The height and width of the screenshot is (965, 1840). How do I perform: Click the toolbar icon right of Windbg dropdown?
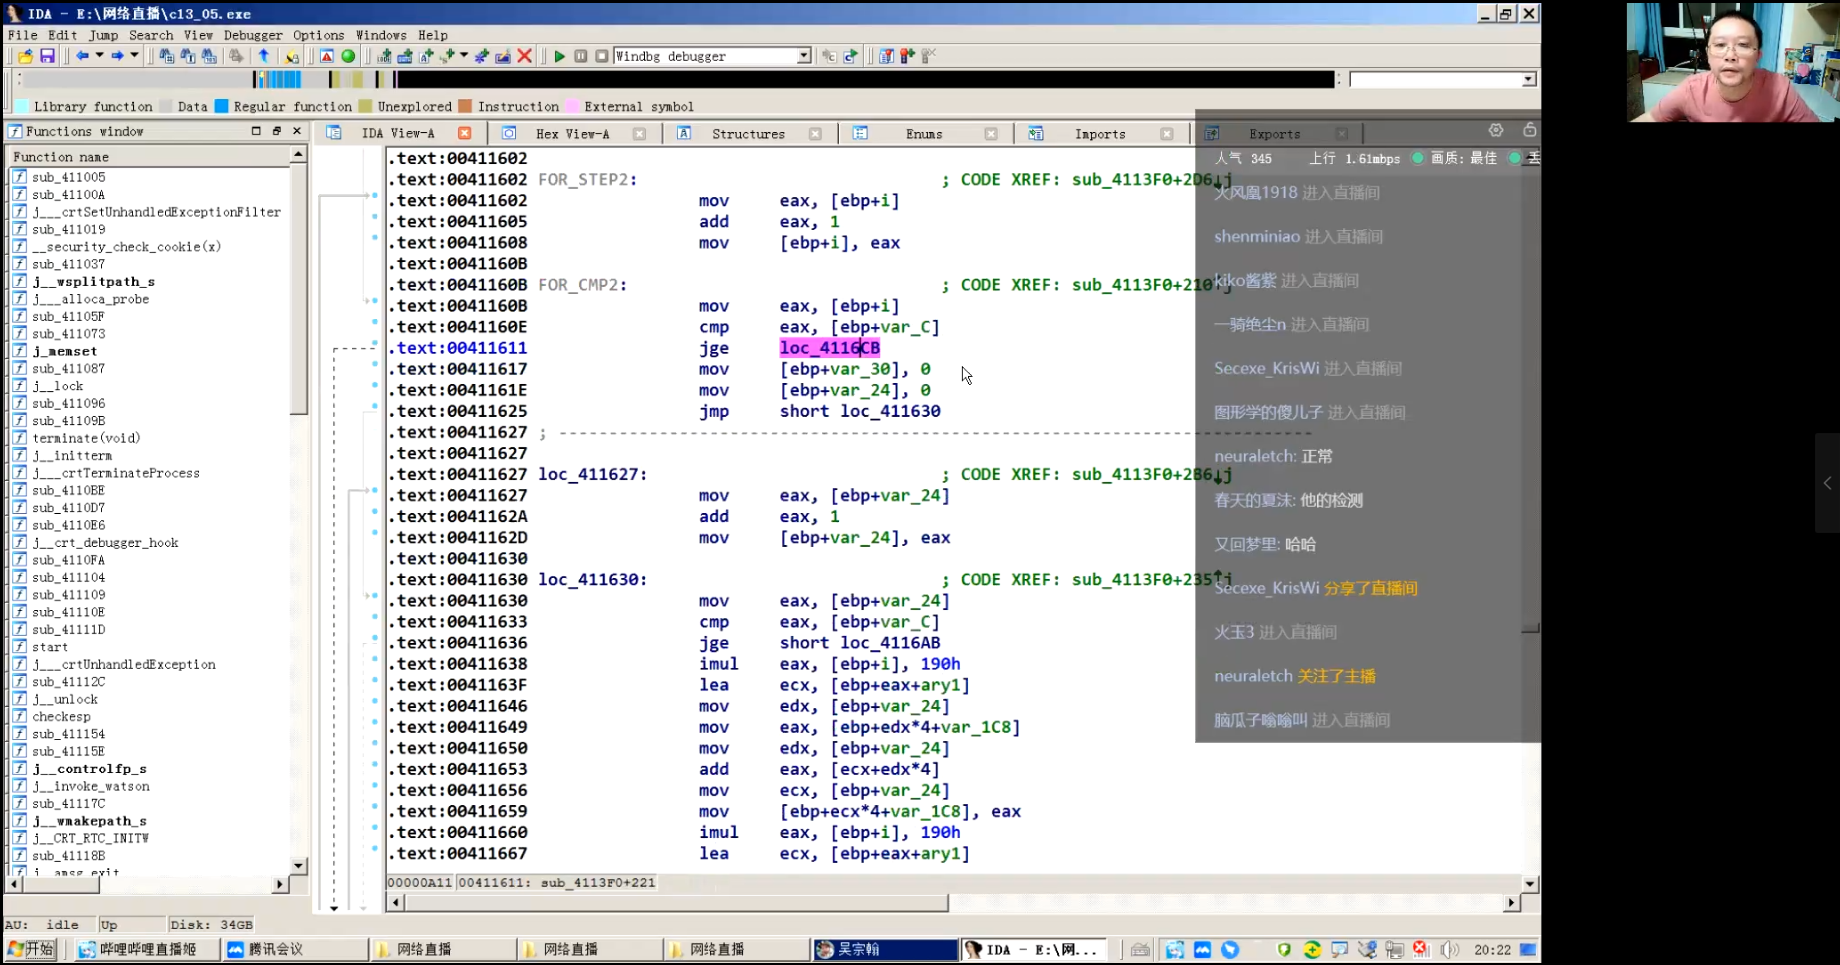click(829, 56)
